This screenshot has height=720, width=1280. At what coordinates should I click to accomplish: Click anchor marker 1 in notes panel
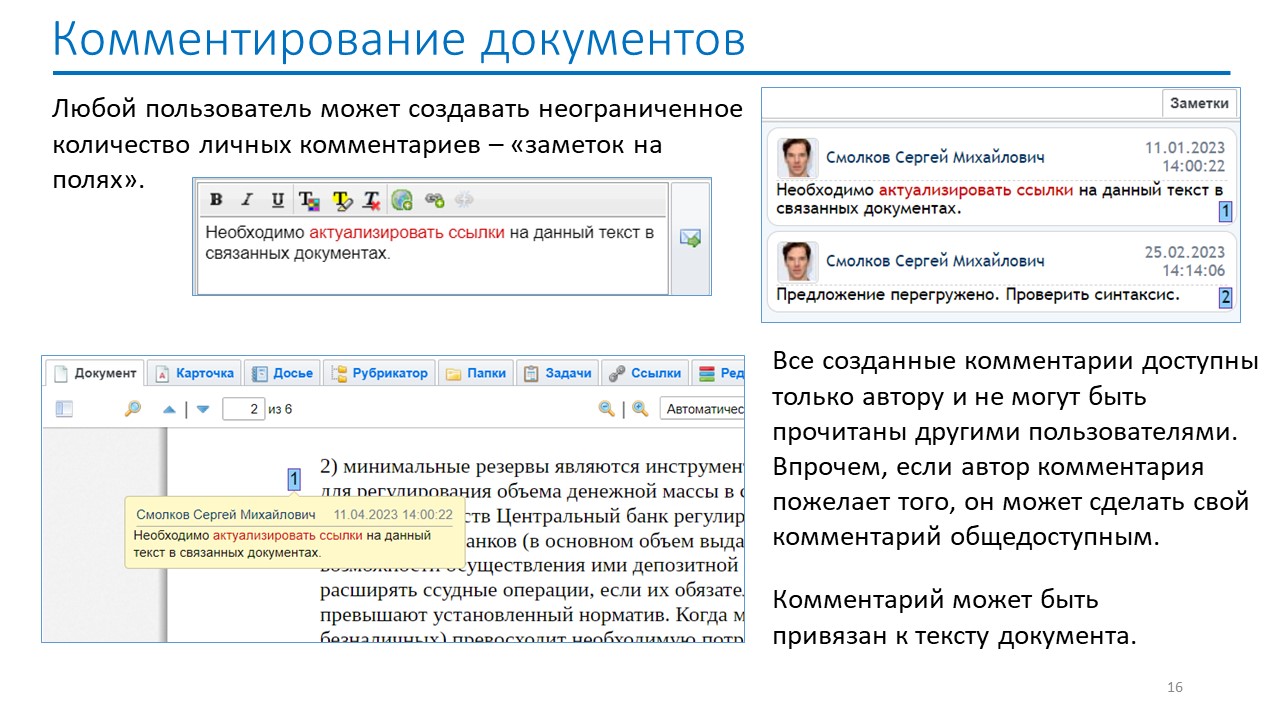(x=1225, y=211)
